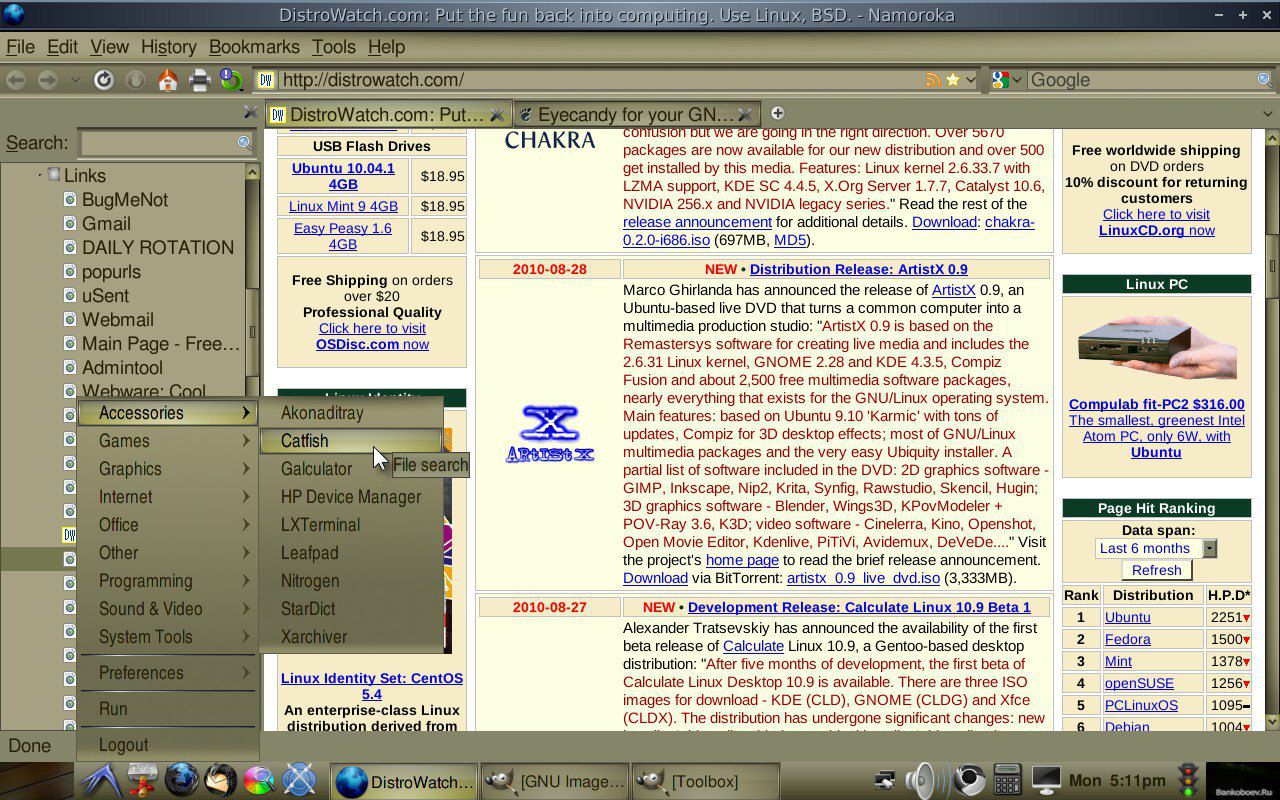Screen dimensions: 1280x800
Task: Open the BugMeNot bookmark
Action: [125, 200]
